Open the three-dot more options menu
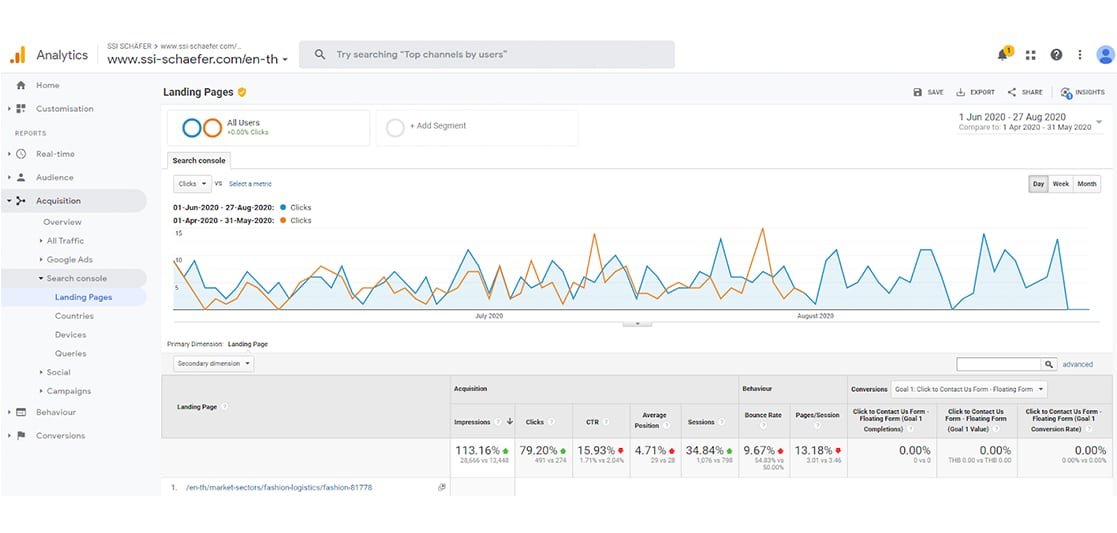 pyautogui.click(x=1080, y=55)
